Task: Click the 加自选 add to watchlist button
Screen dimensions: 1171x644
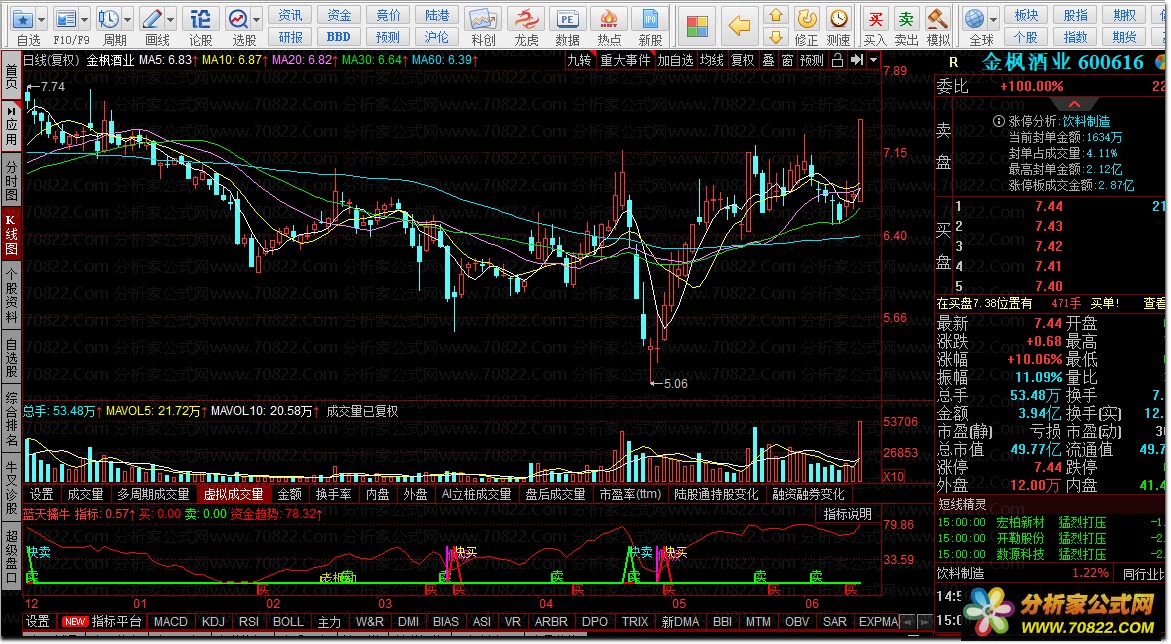Action: [675, 60]
